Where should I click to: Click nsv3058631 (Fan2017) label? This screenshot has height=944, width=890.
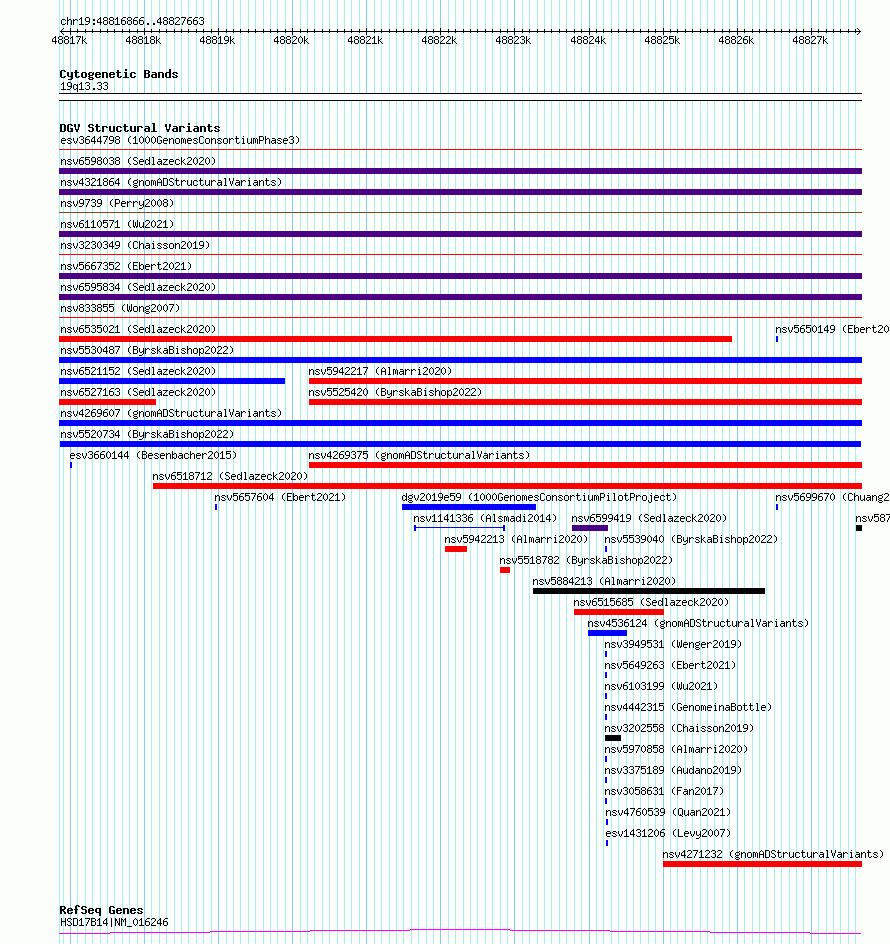pos(664,792)
